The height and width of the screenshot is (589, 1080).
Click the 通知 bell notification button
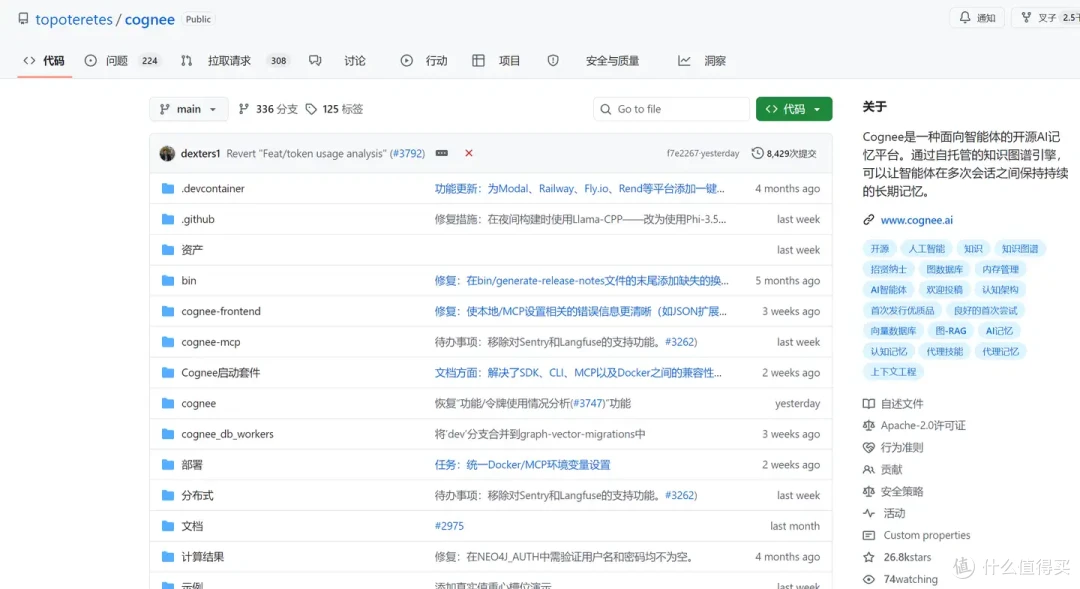(977, 18)
